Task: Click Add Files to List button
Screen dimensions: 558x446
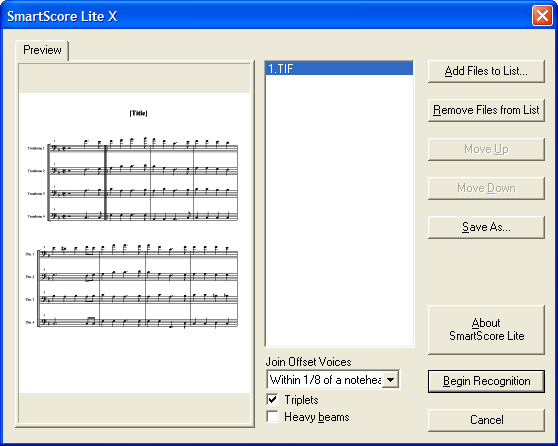Action: click(486, 71)
